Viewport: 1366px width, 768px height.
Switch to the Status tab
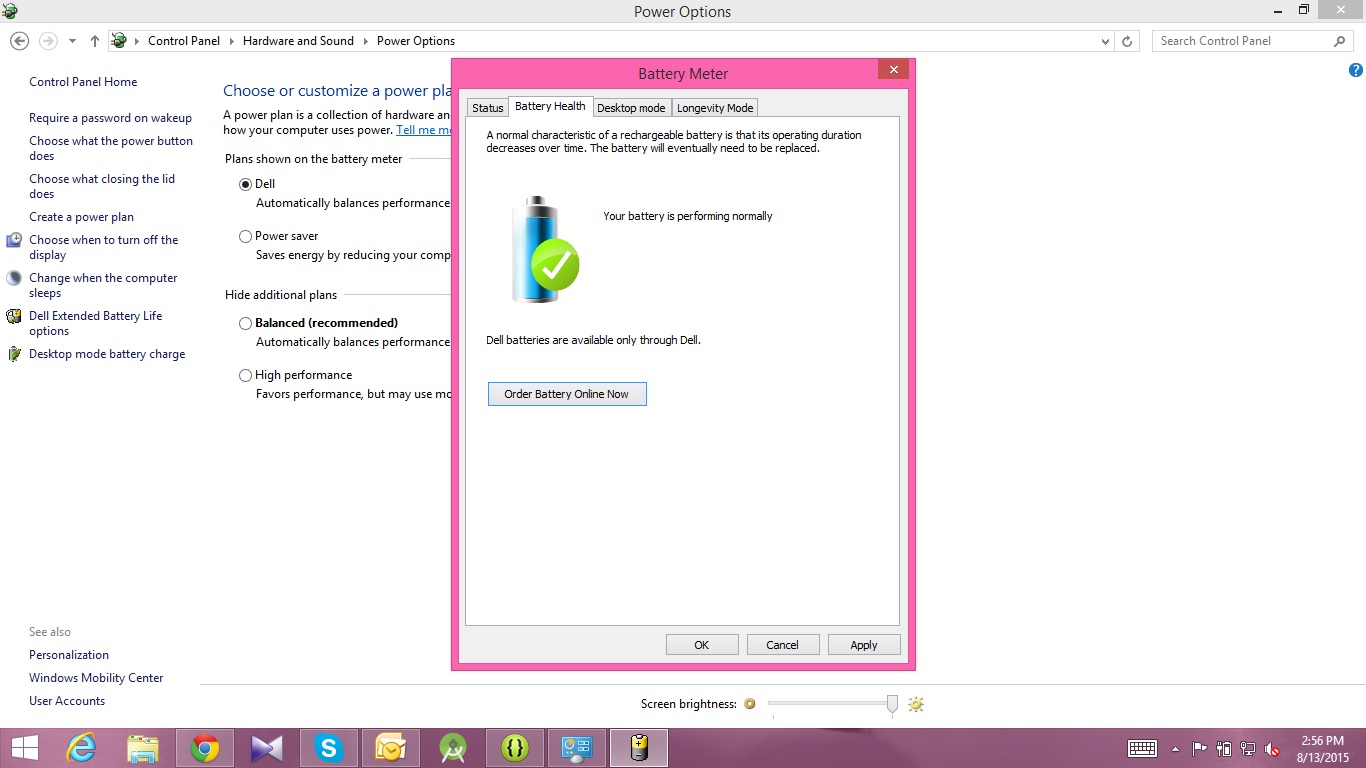pos(488,108)
